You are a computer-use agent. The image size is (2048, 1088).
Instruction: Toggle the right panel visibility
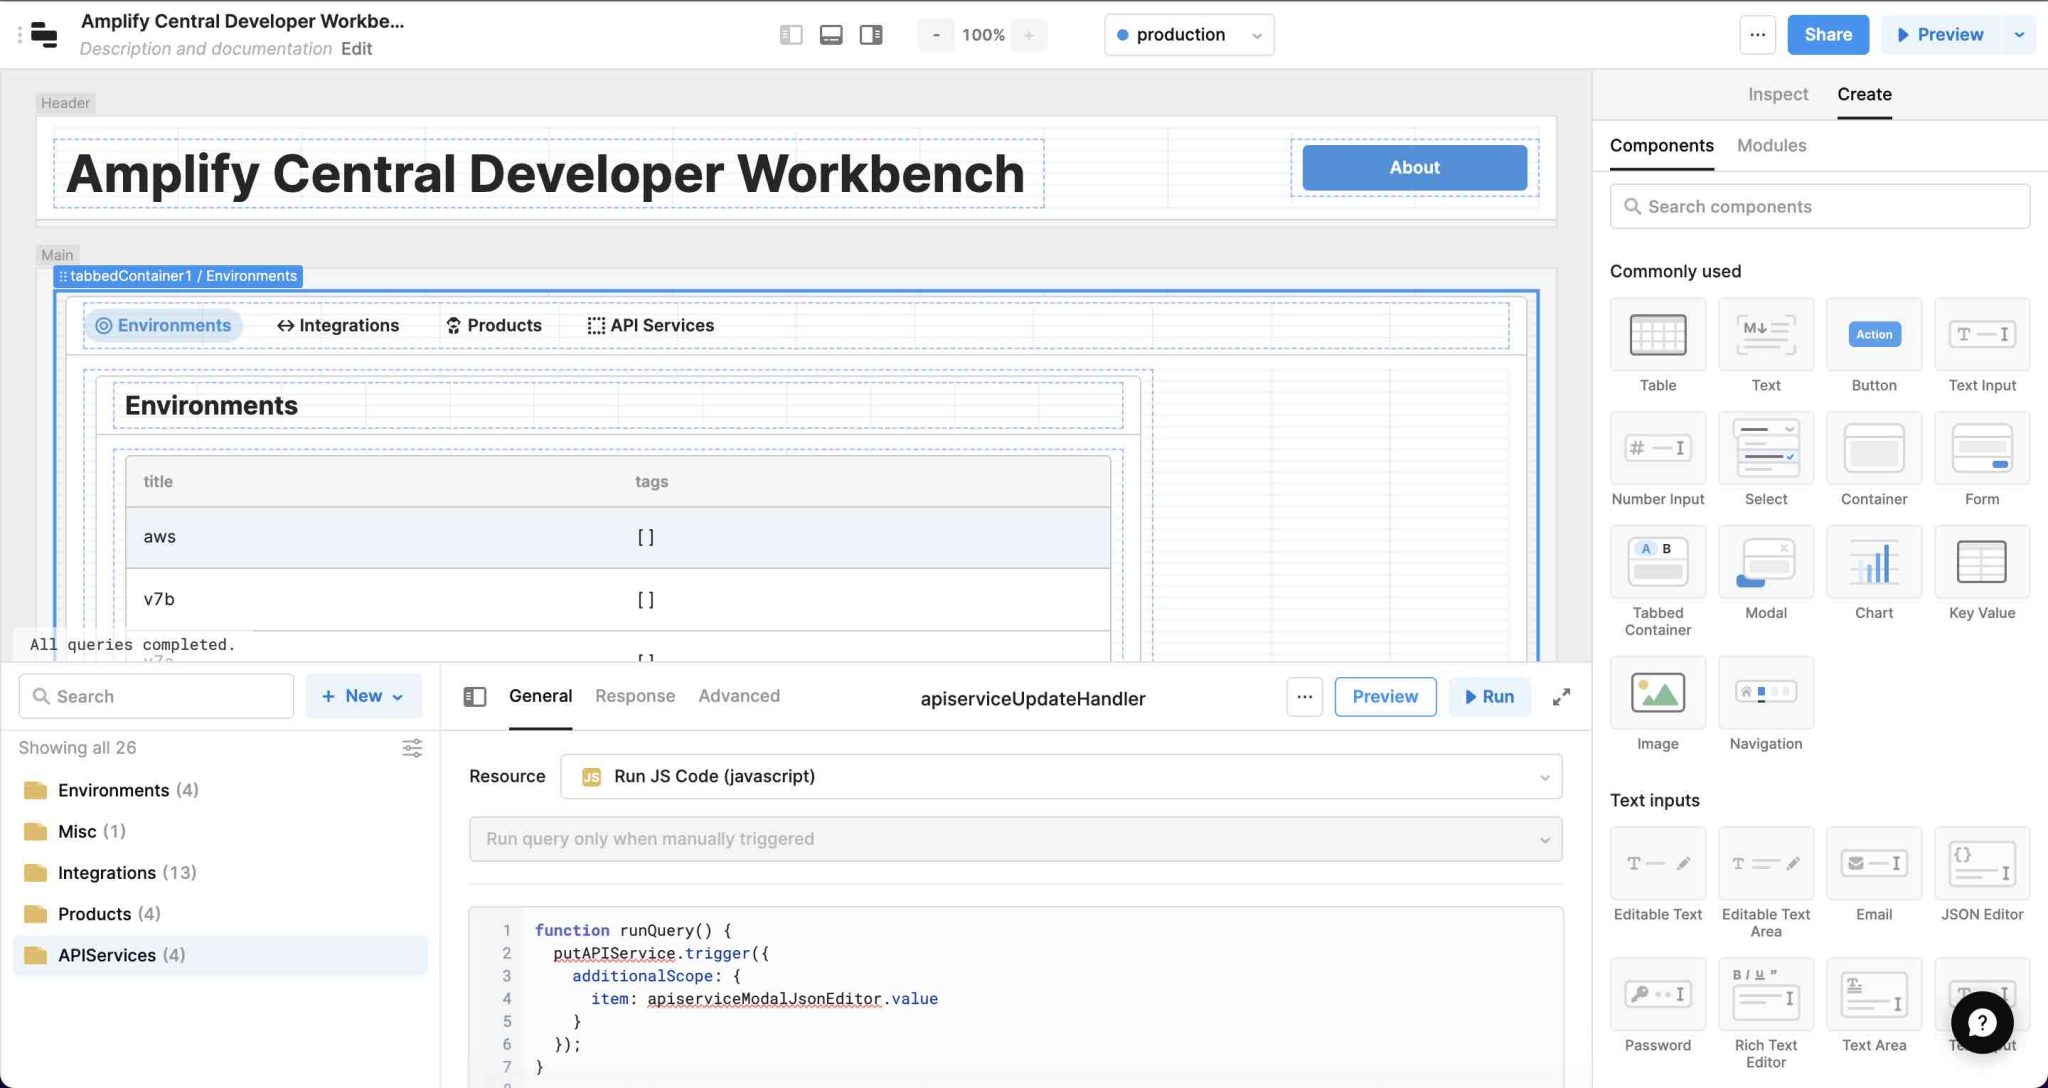[x=871, y=34]
